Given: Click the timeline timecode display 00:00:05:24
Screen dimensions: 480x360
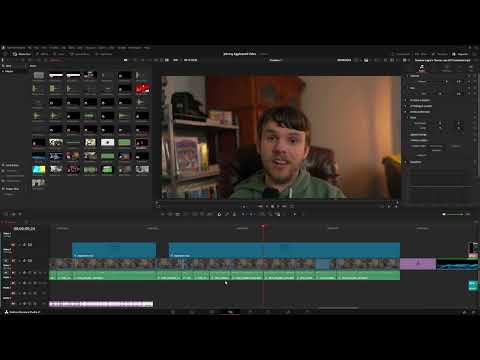Looking at the screenshot, I should click(x=24, y=229).
